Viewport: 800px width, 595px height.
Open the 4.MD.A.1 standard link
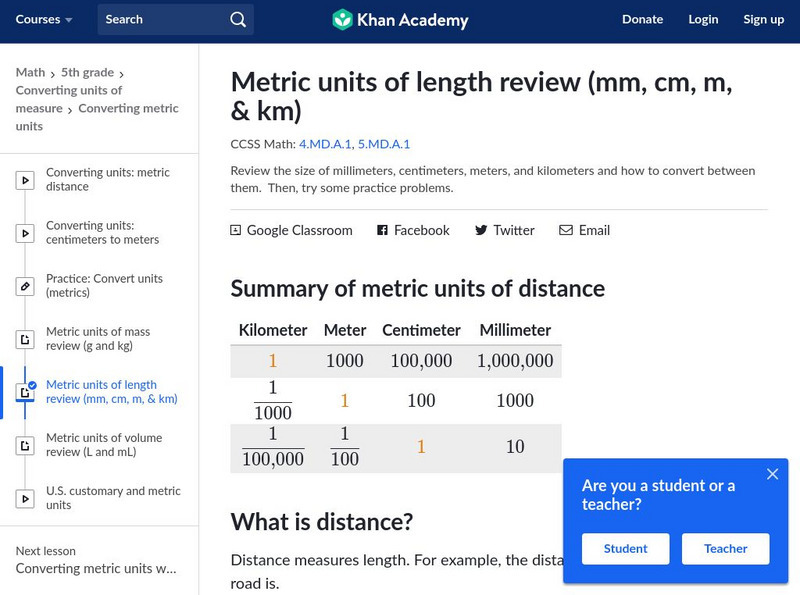(x=326, y=144)
